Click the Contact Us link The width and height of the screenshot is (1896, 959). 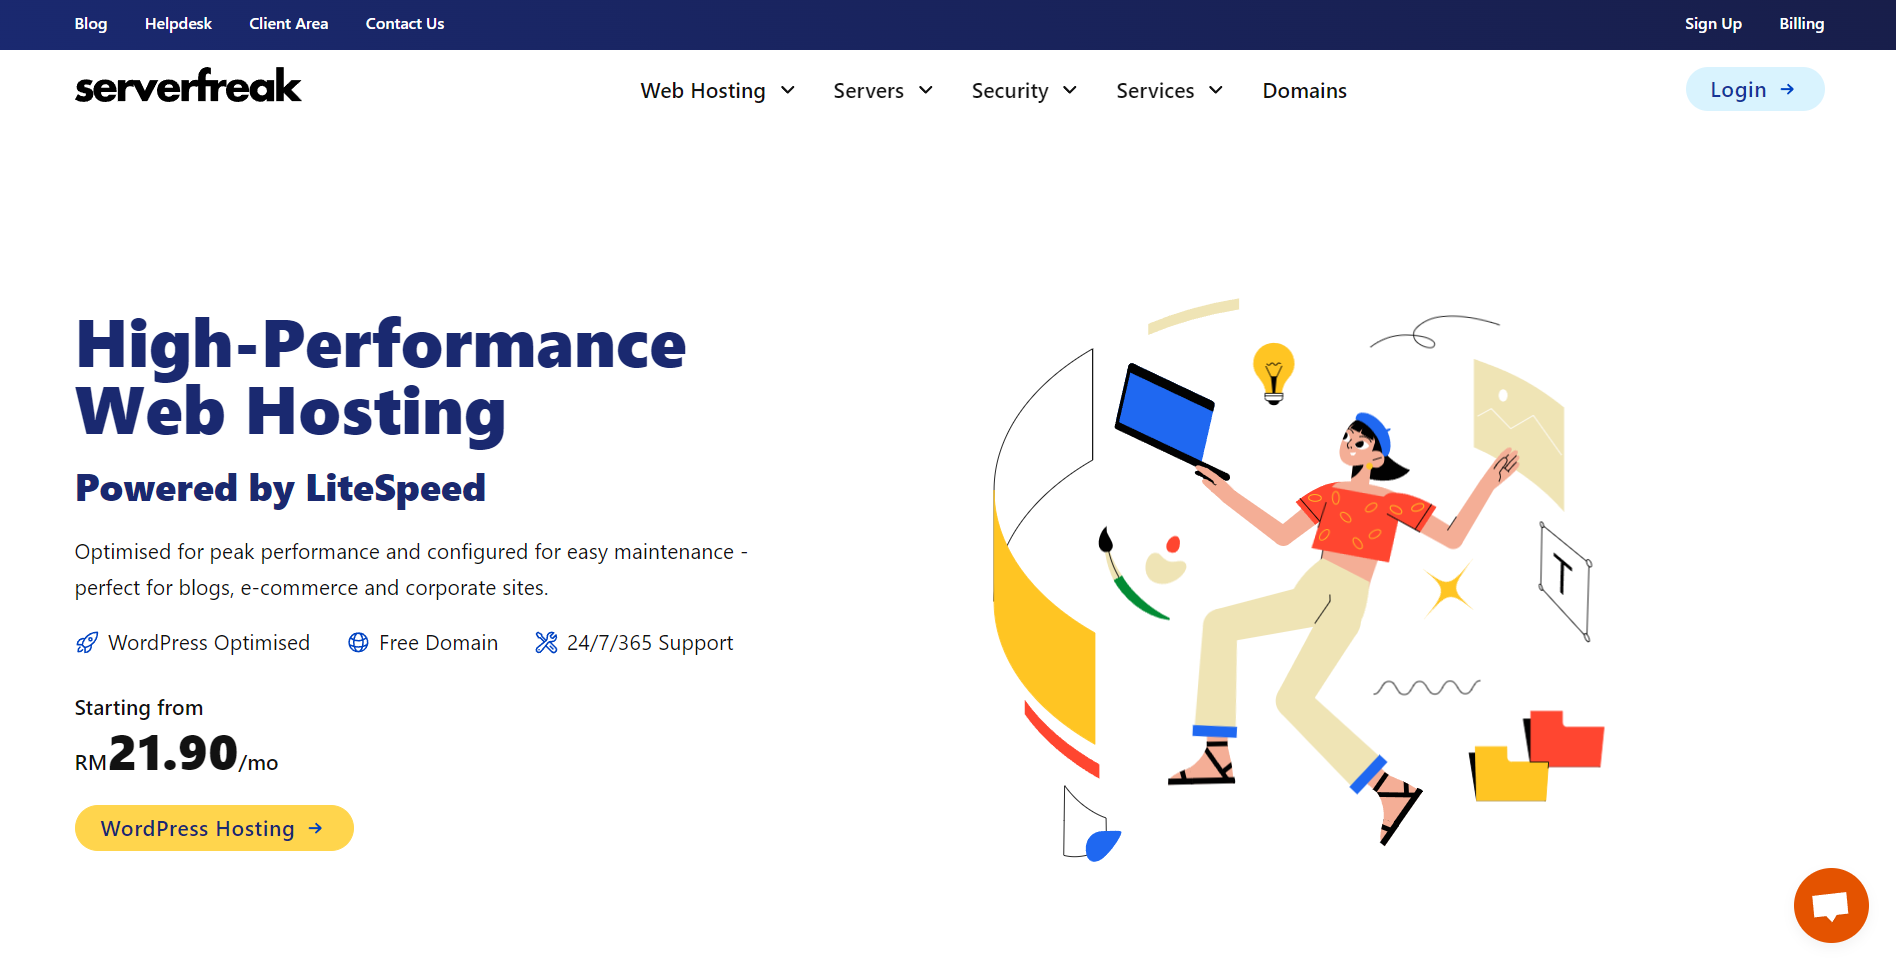point(405,24)
